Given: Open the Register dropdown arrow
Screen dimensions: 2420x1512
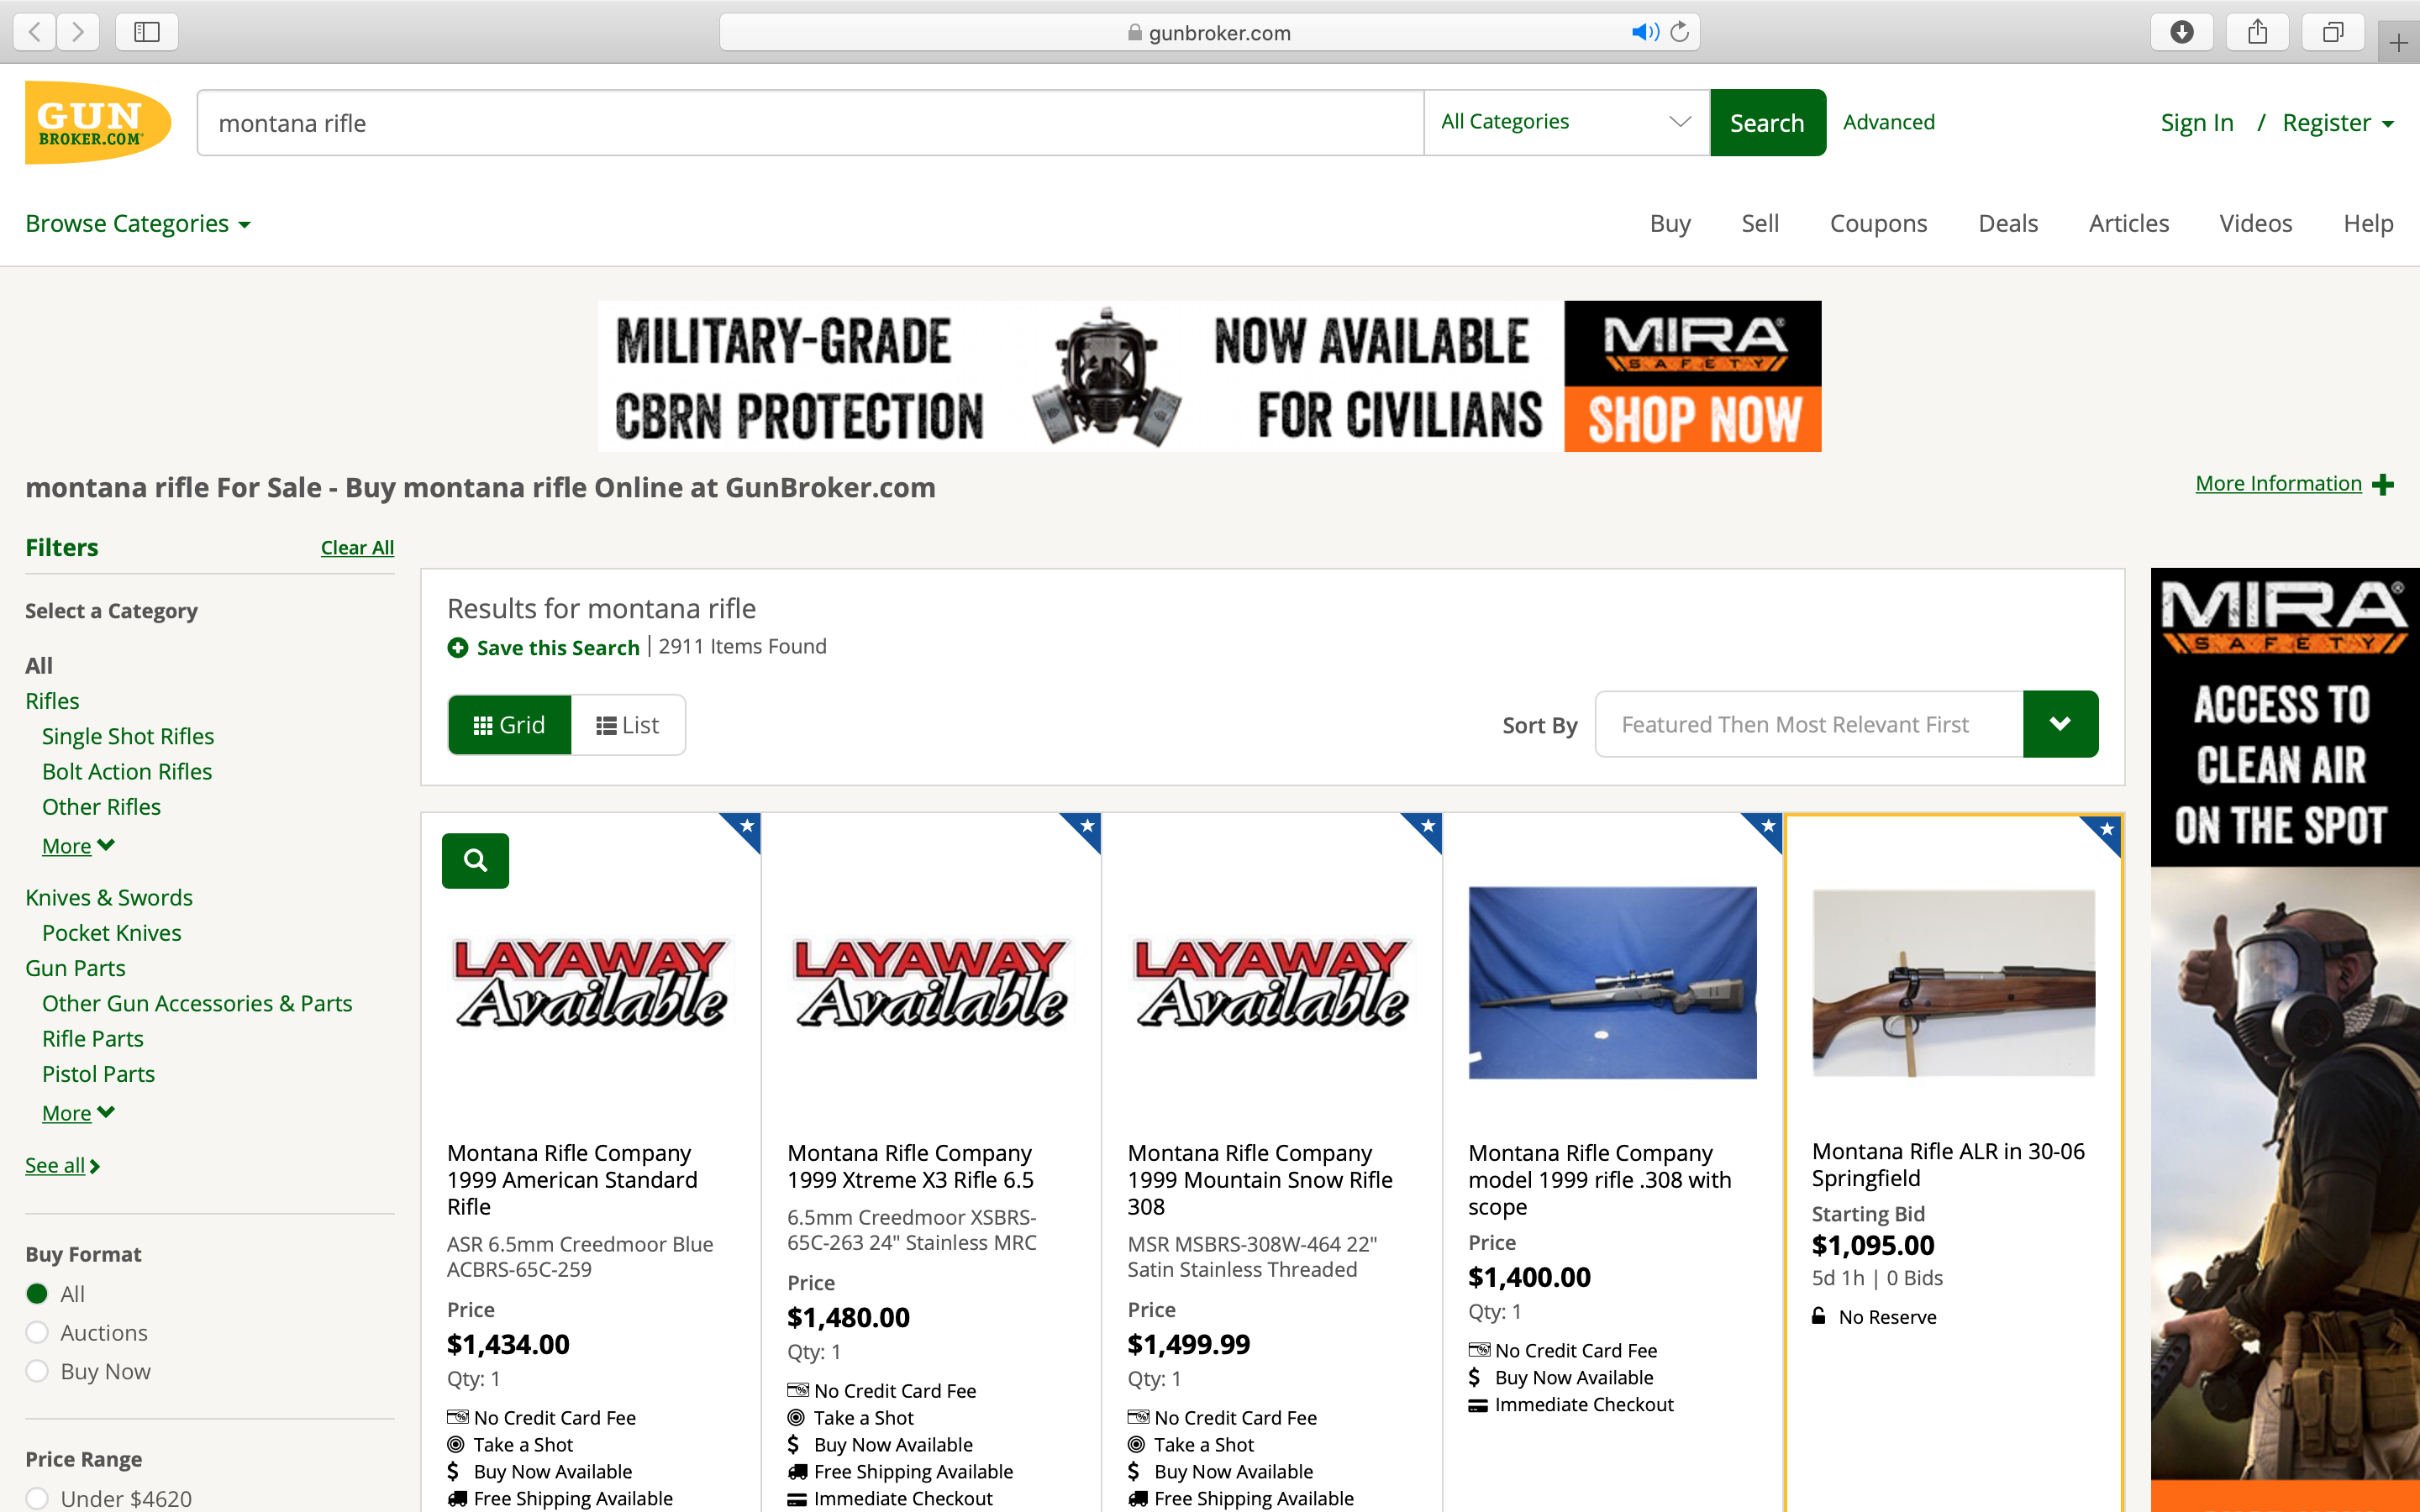Looking at the screenshot, I should point(2388,124).
